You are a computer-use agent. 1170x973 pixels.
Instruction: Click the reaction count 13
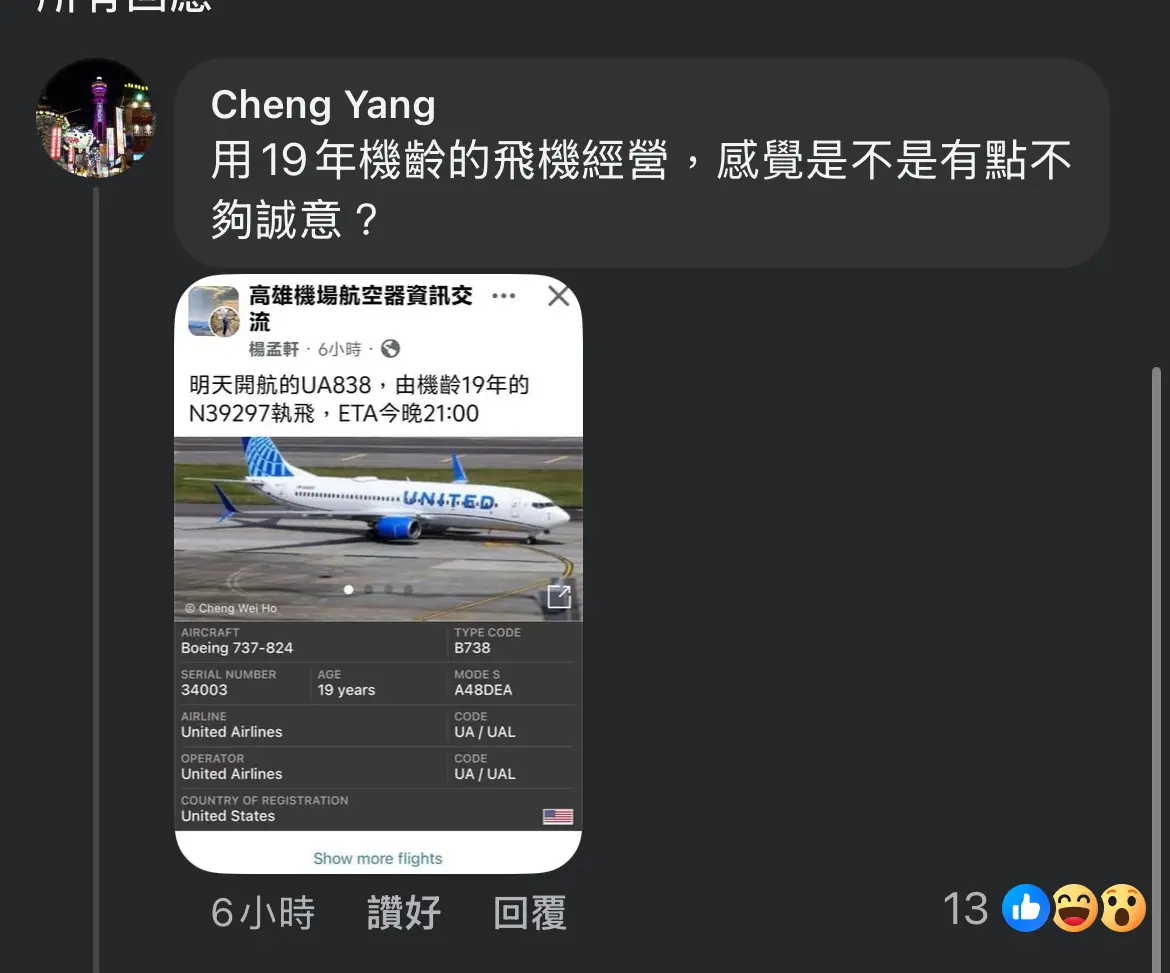[x=966, y=909]
